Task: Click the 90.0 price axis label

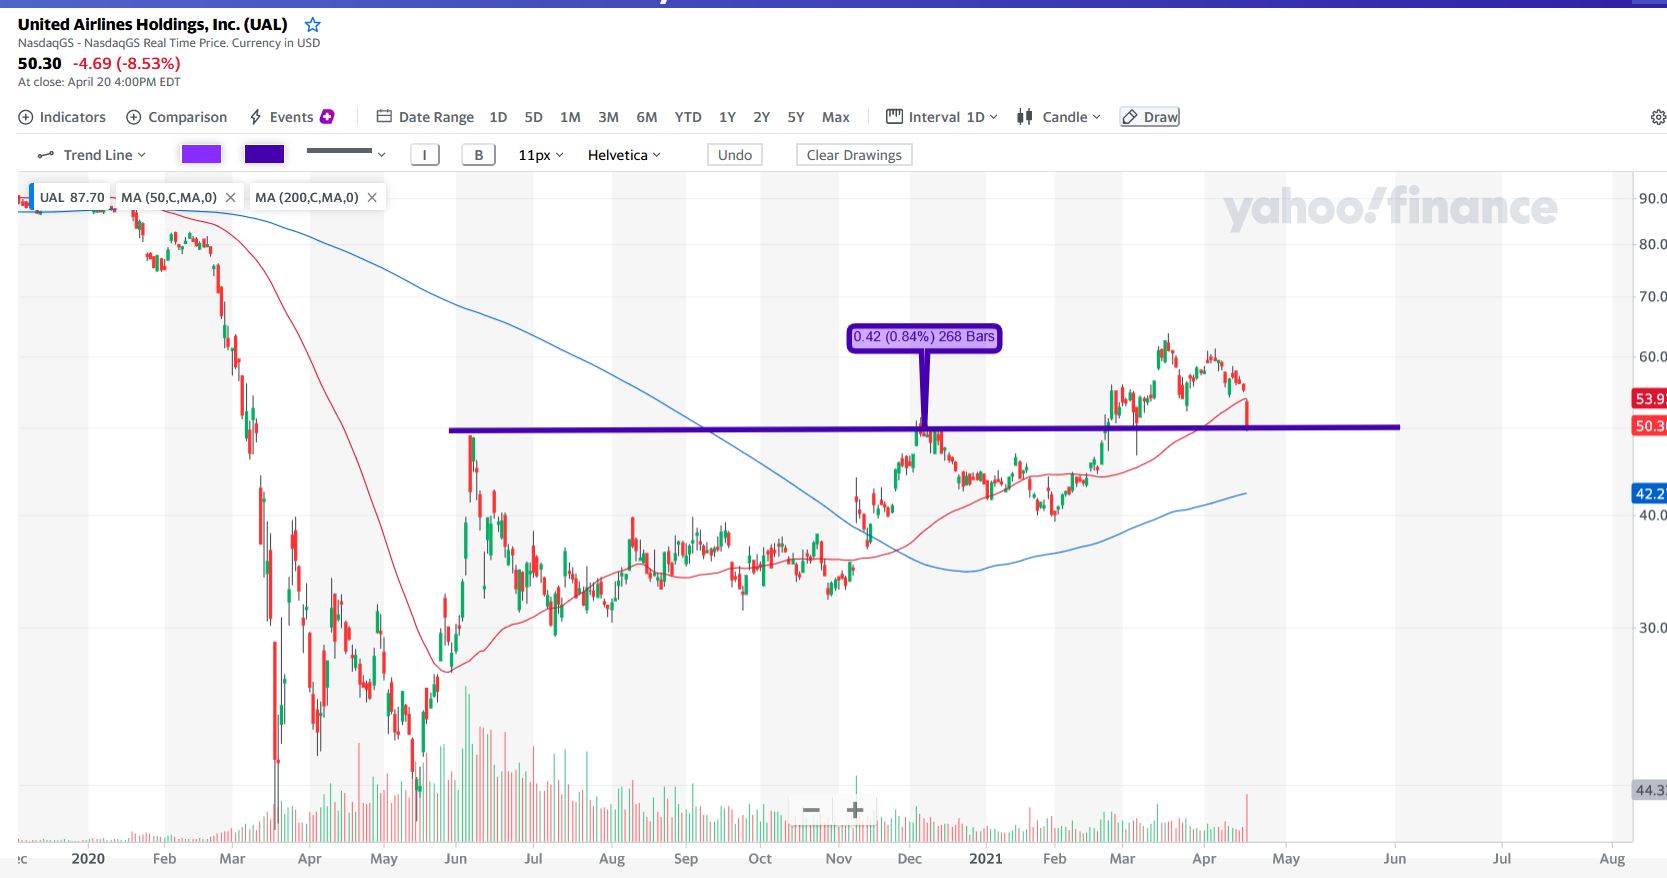Action: click(x=1652, y=198)
